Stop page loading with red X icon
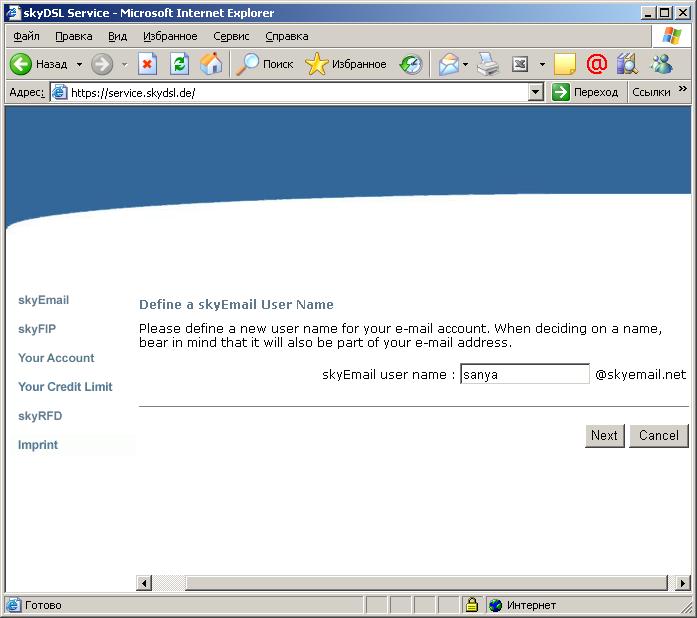This screenshot has width=697, height=618. point(148,64)
